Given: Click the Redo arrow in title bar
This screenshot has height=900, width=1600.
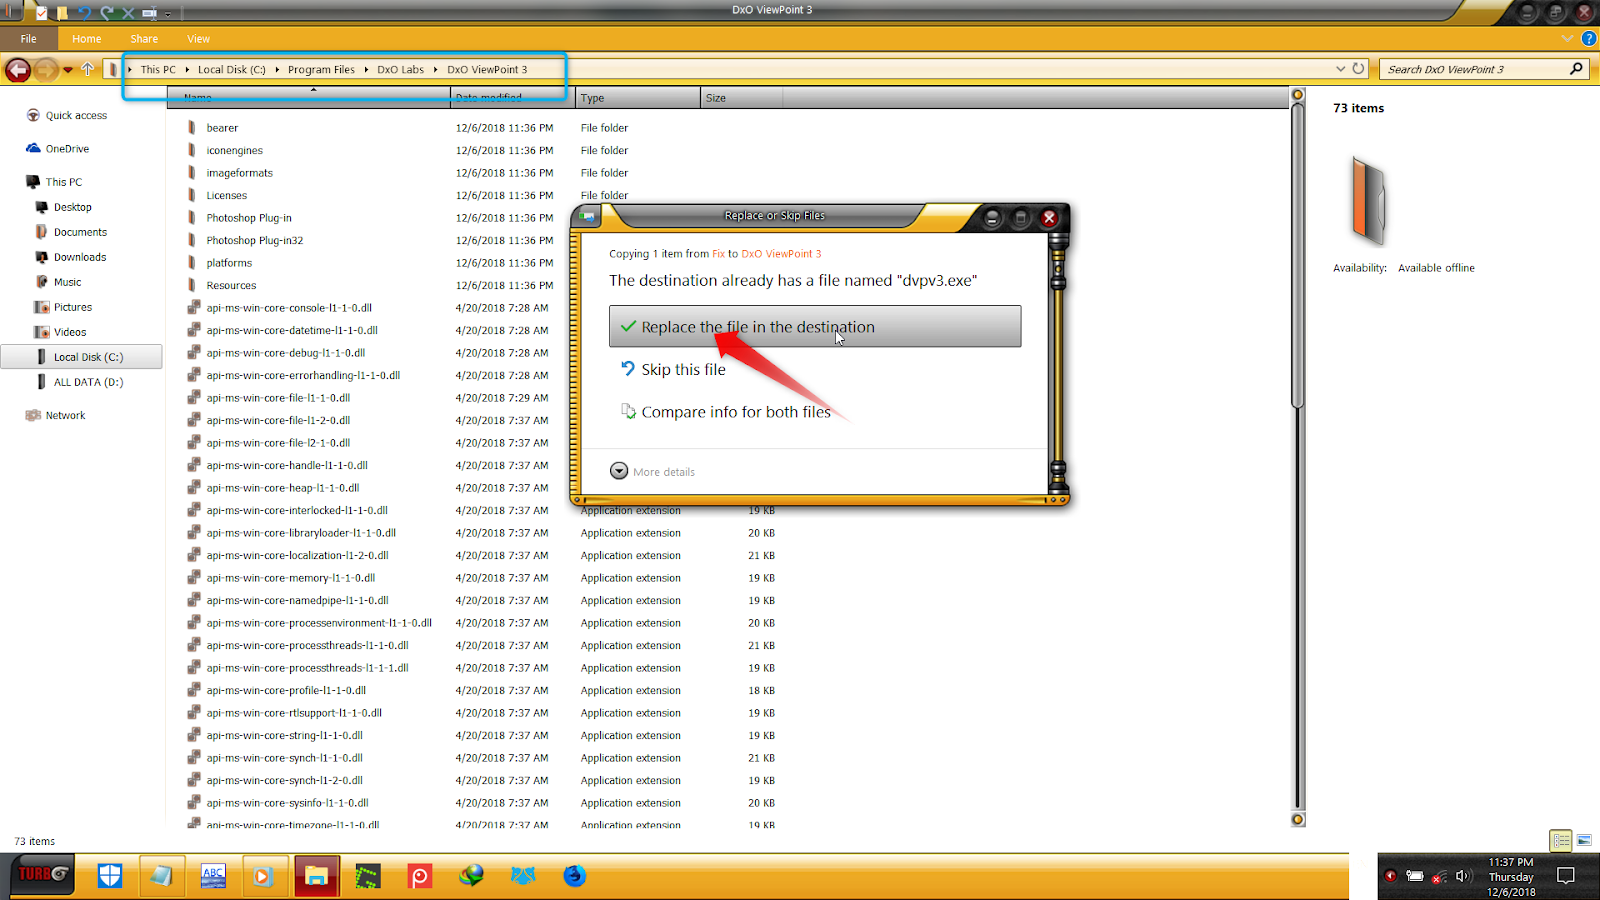Looking at the screenshot, I should point(106,13).
